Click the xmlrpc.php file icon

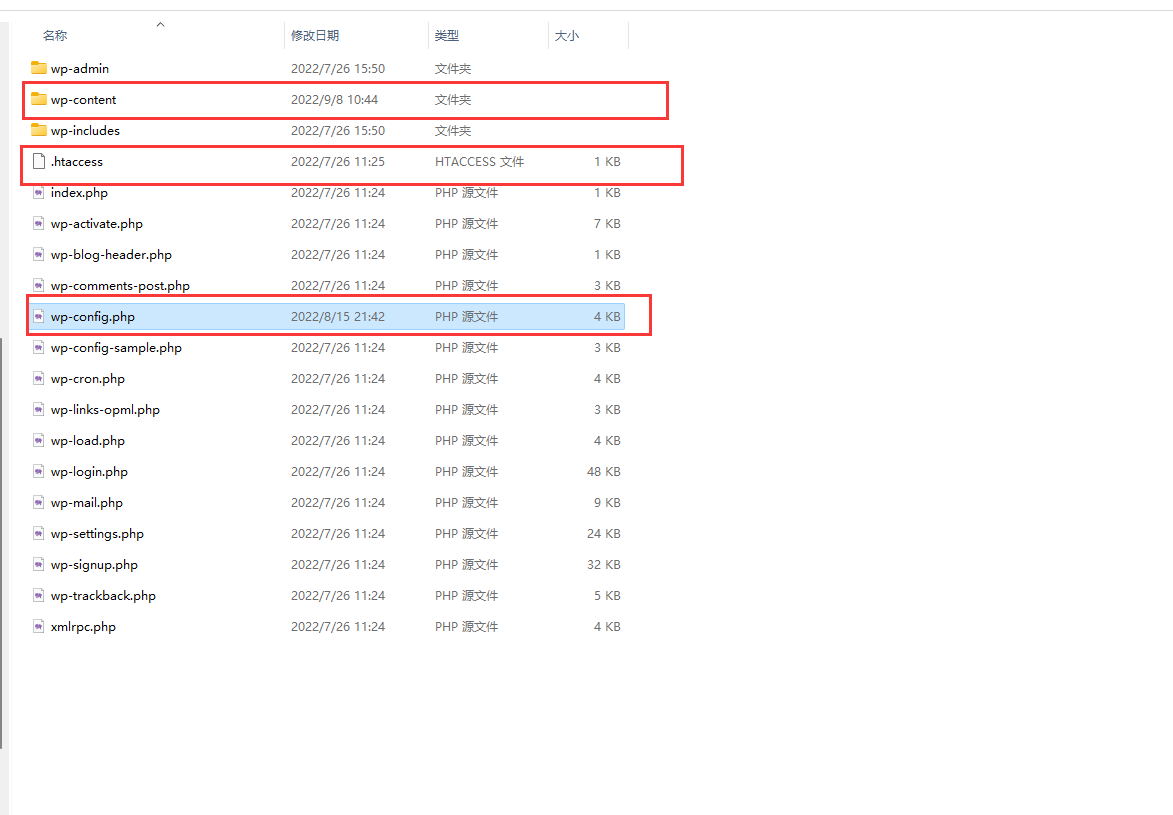[39, 627]
